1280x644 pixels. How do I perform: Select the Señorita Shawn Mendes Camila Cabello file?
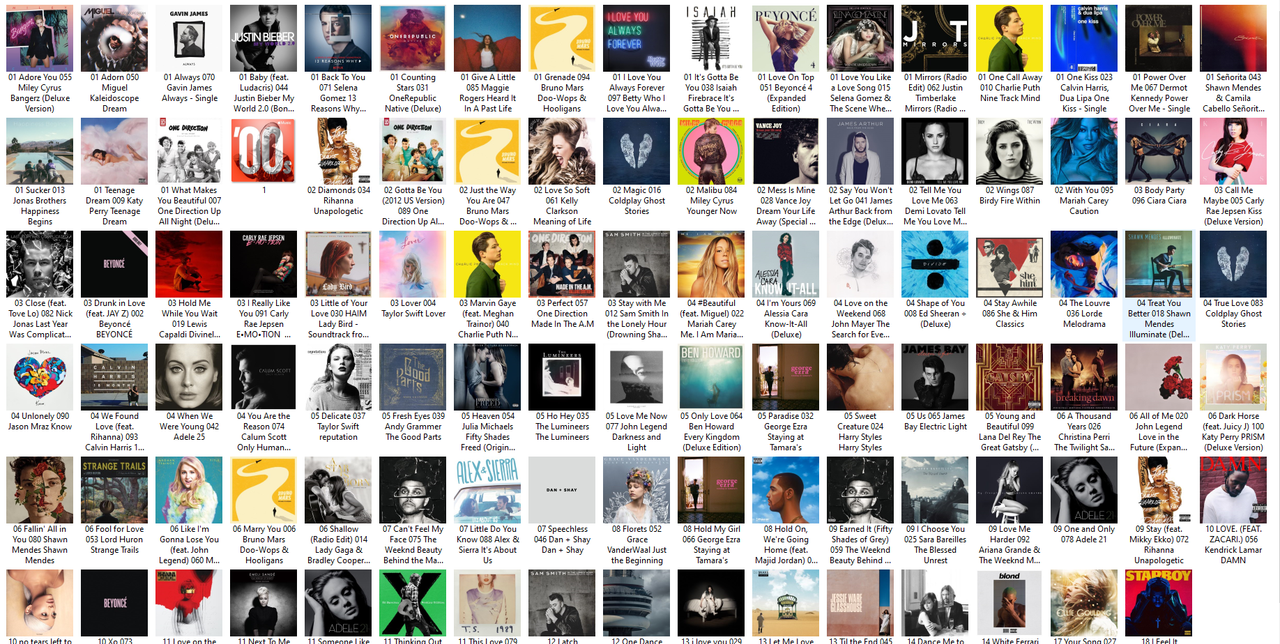pos(1234,60)
